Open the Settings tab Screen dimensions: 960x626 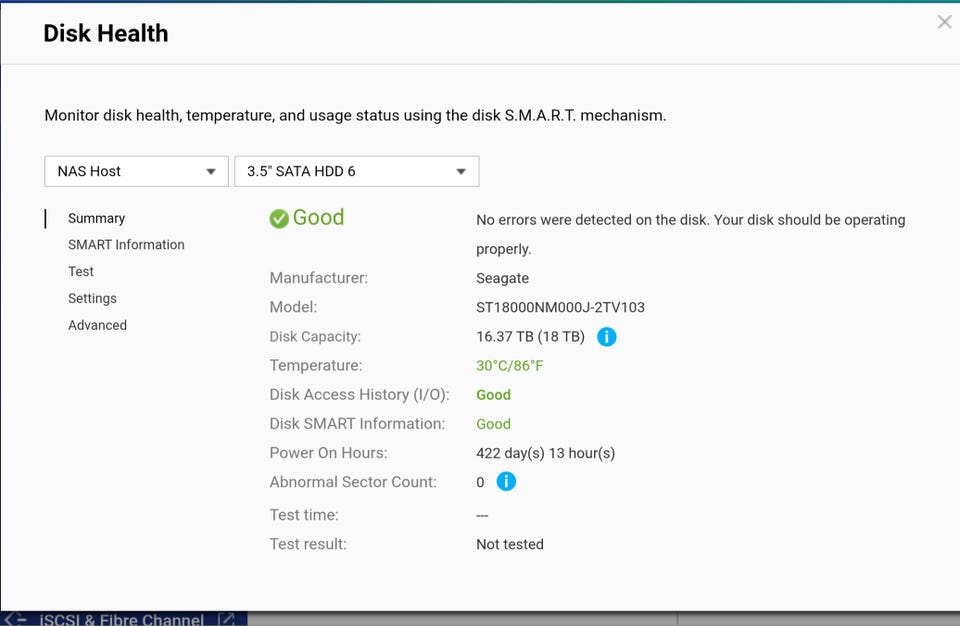tap(92, 298)
